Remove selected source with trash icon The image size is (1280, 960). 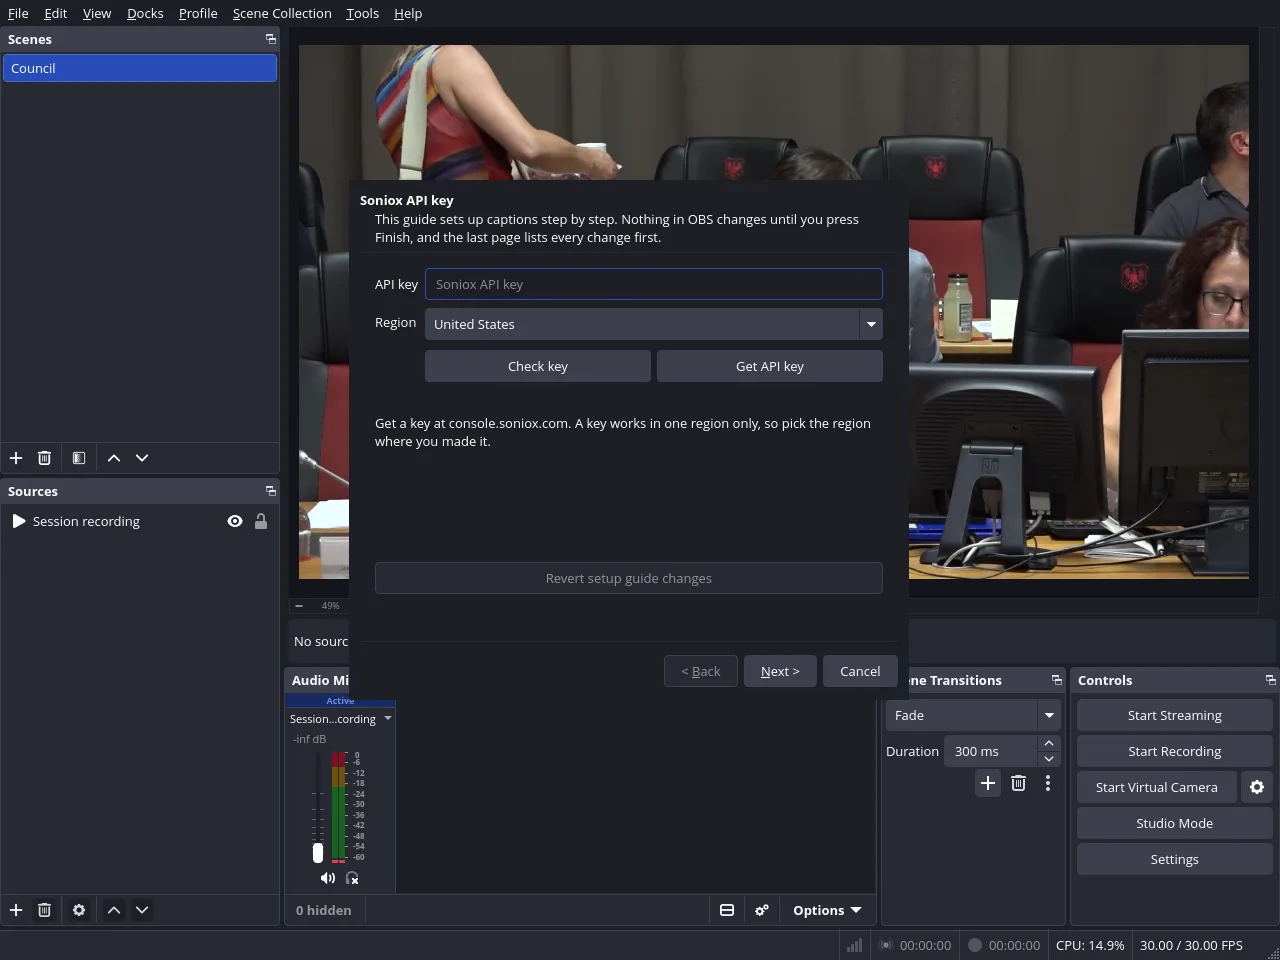tap(44, 910)
